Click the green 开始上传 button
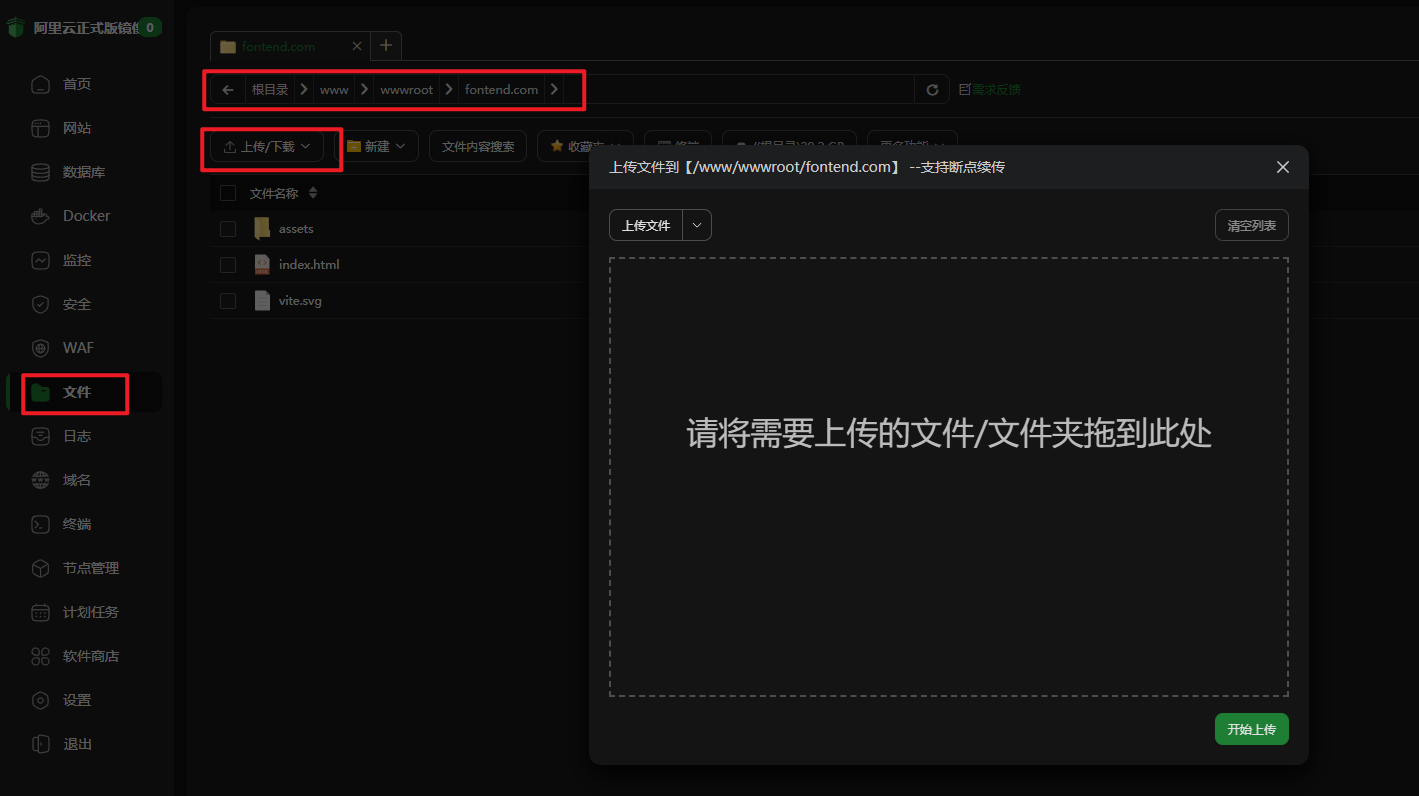Screen dimensions: 1419x796 (x=1251, y=729)
